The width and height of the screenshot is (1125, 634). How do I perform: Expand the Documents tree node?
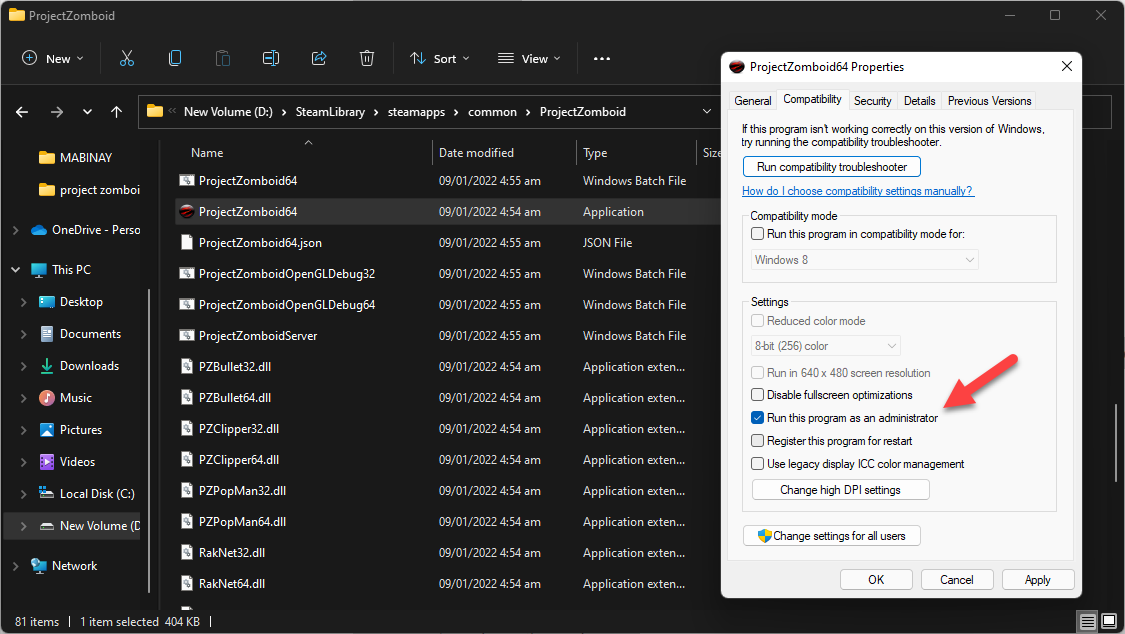[x=23, y=334]
